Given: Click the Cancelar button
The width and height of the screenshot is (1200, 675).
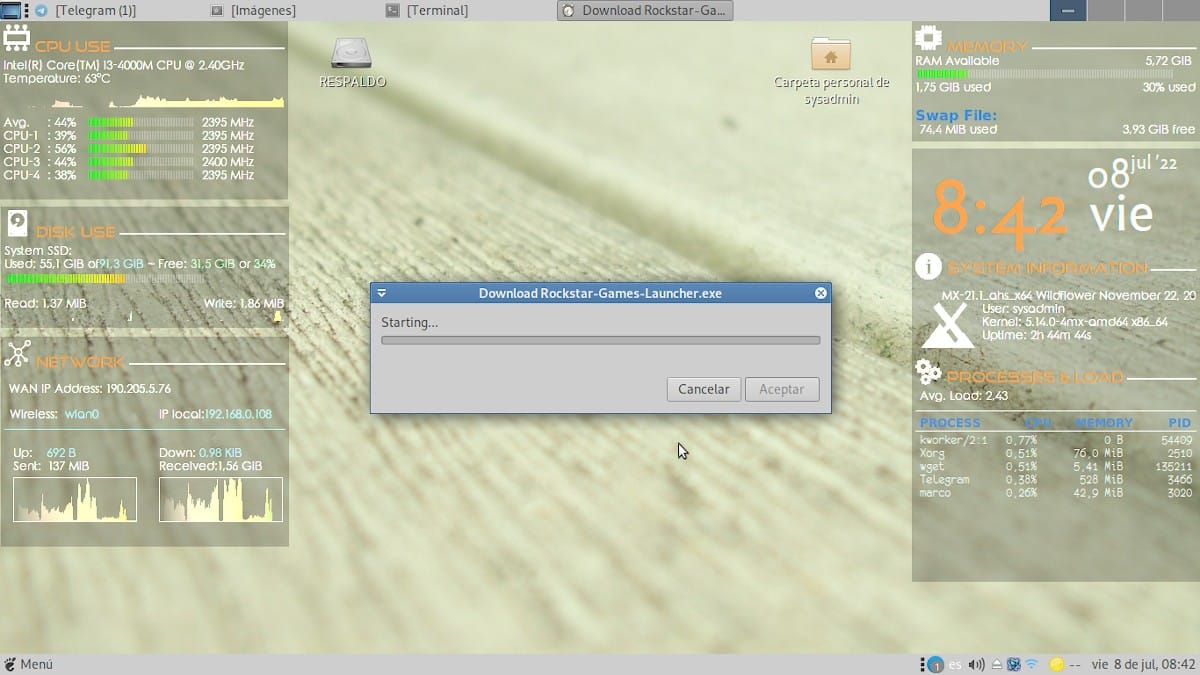Looking at the screenshot, I should click(x=703, y=389).
